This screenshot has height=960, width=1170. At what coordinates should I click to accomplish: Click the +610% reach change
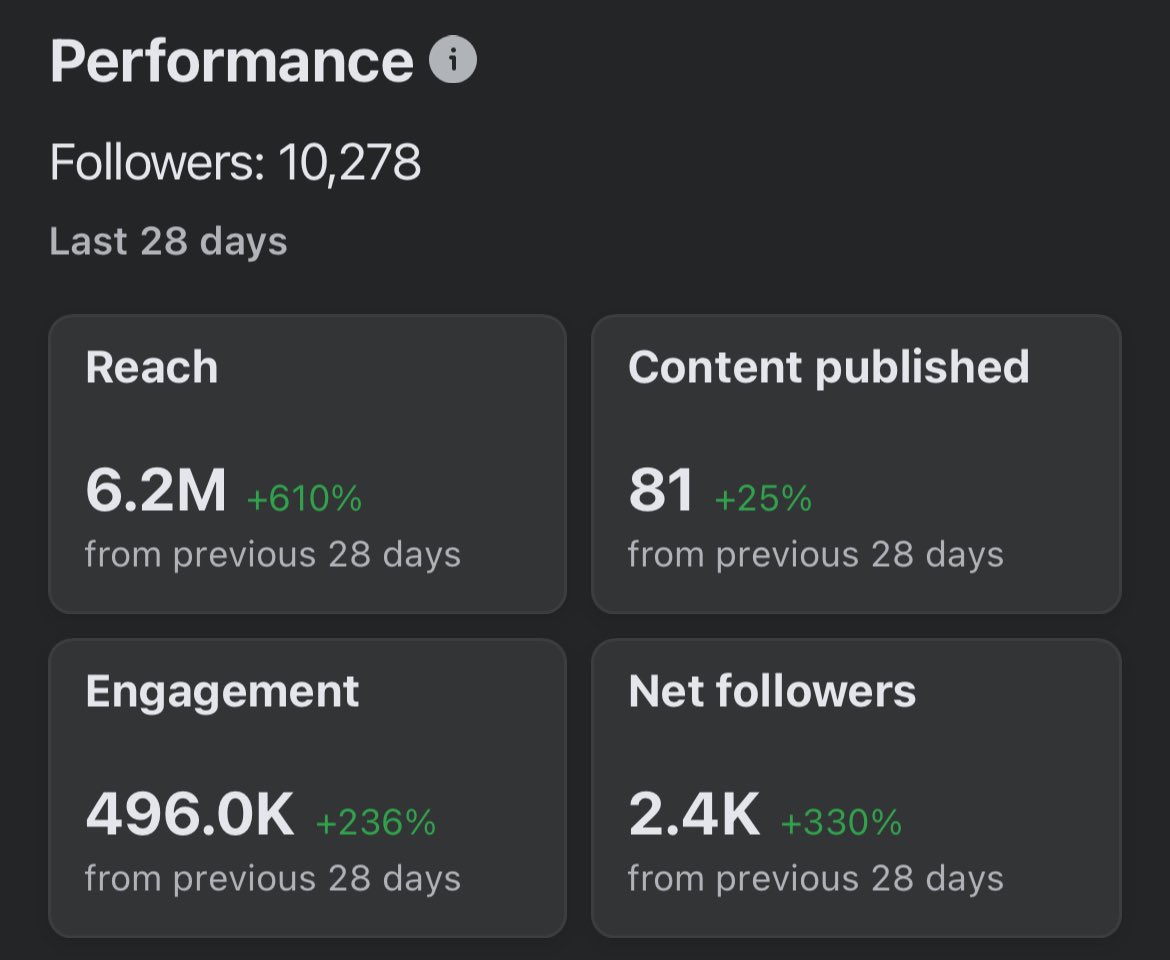pos(304,498)
